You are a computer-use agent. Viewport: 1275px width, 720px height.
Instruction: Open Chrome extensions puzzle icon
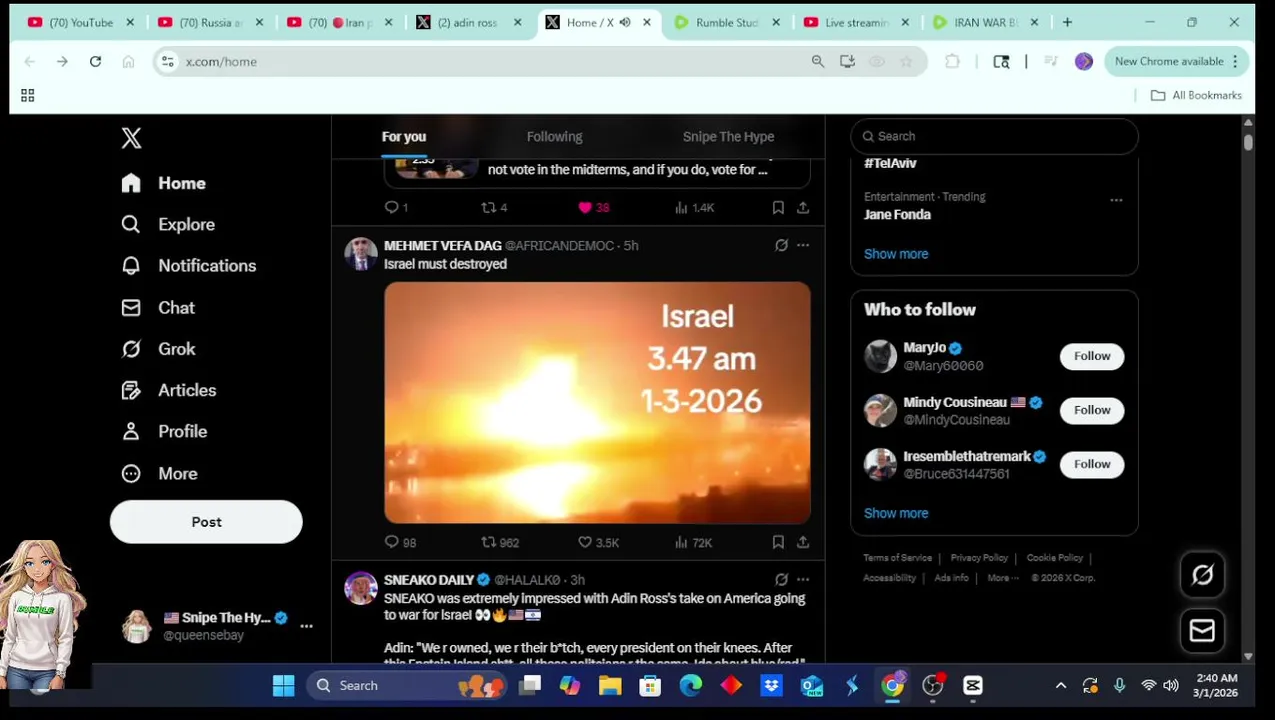coord(952,61)
